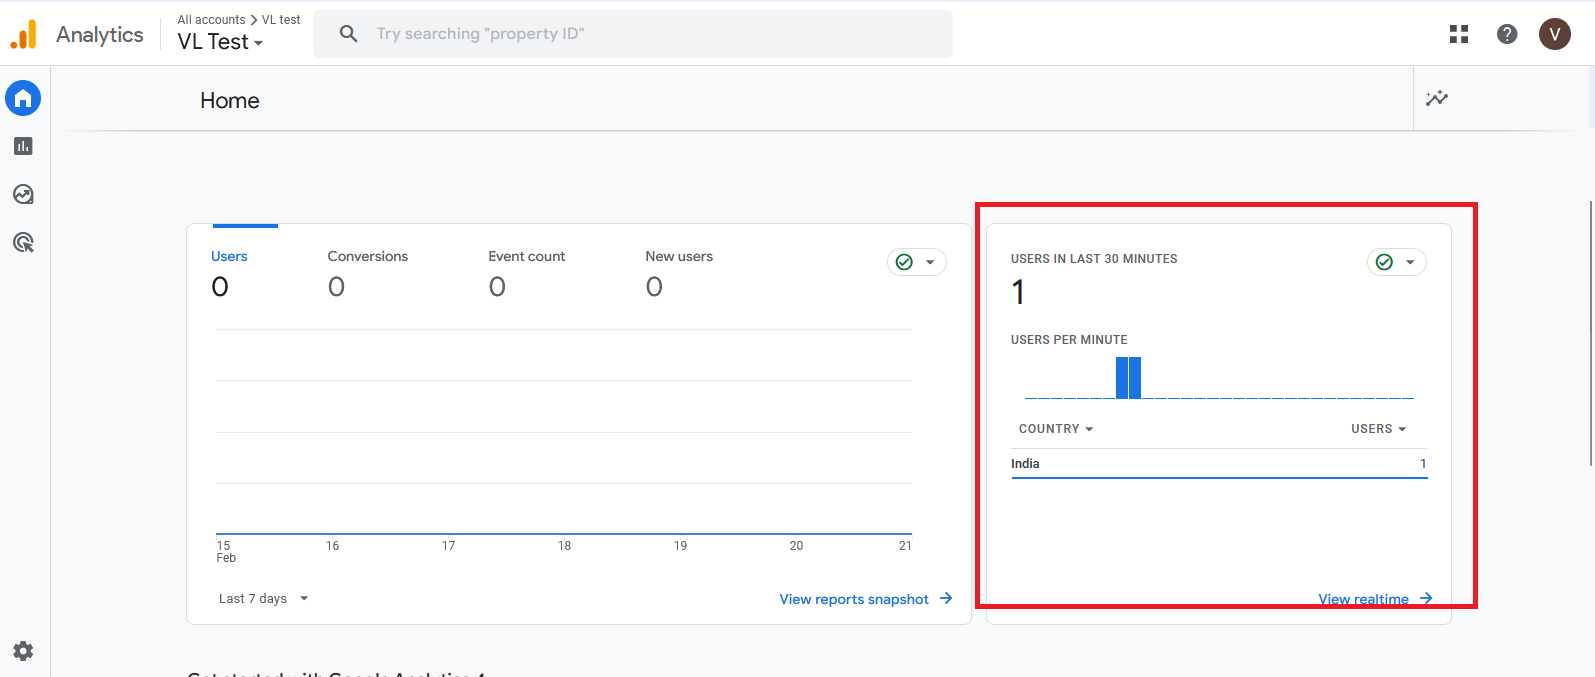Expand the Users metric dropdown in realtime card

tap(1378, 429)
